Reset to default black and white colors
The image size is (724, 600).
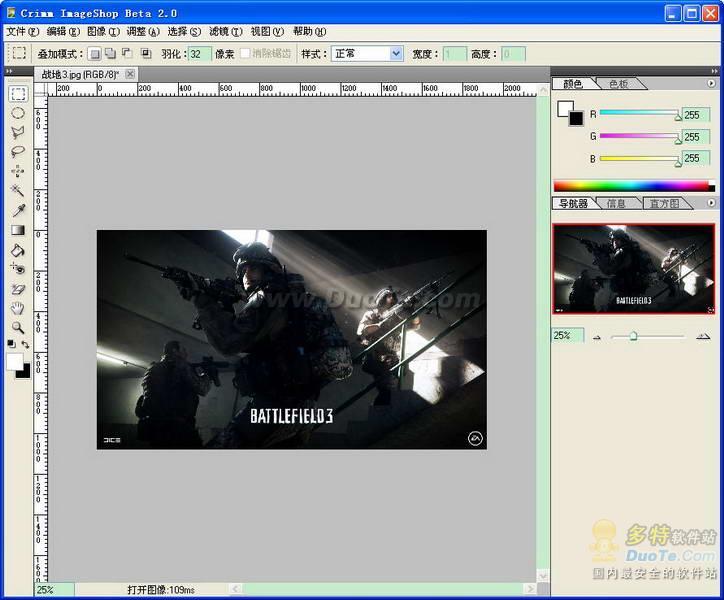click(x=11, y=344)
